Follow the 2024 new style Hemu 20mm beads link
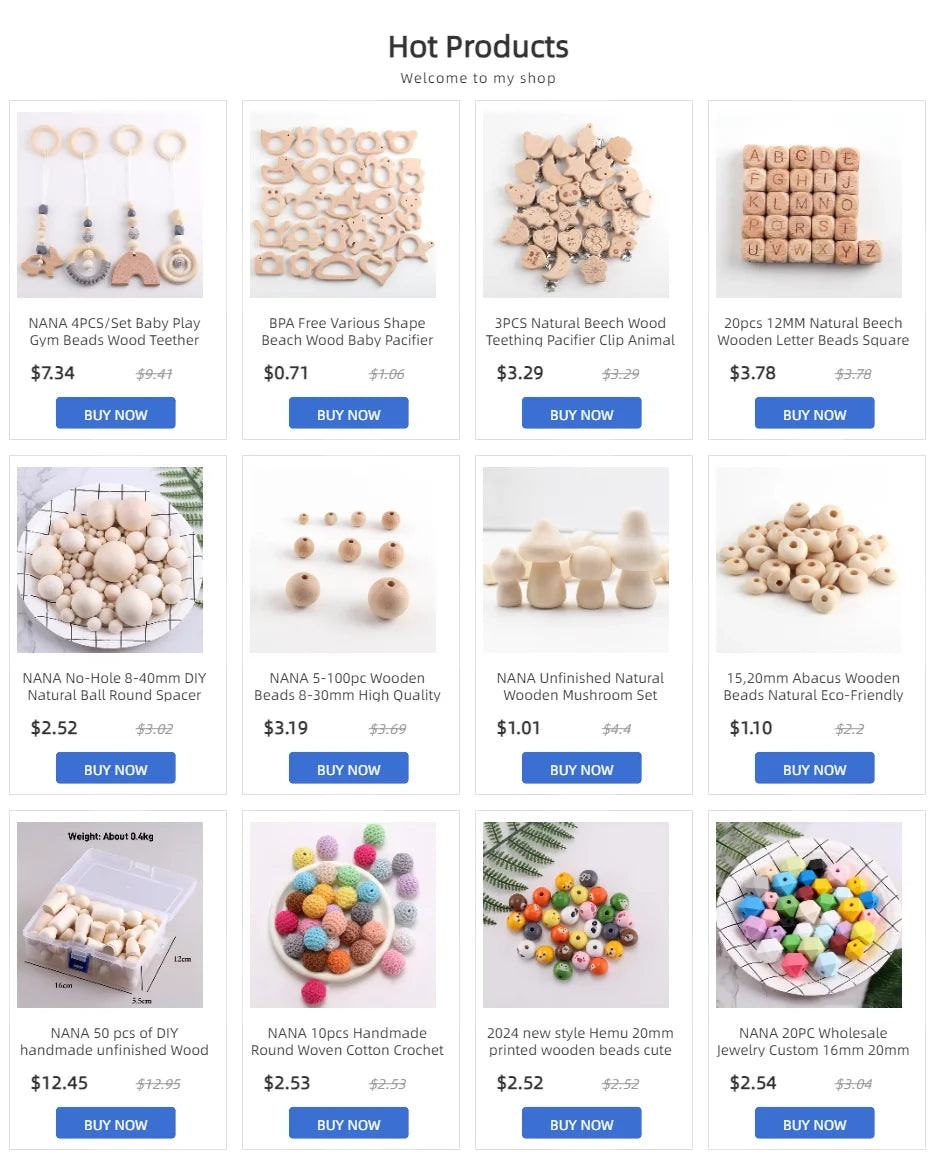The width and height of the screenshot is (944, 1164). tap(580, 1042)
